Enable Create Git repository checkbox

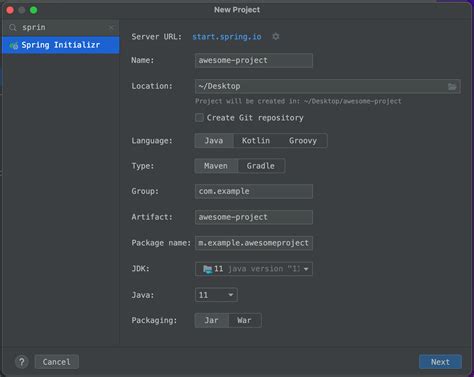click(x=199, y=118)
